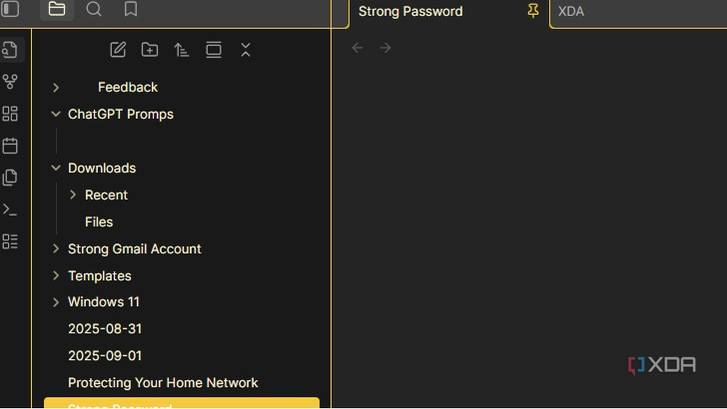Navigate back in note history
Viewport: 727px width, 409px height.
click(357, 48)
